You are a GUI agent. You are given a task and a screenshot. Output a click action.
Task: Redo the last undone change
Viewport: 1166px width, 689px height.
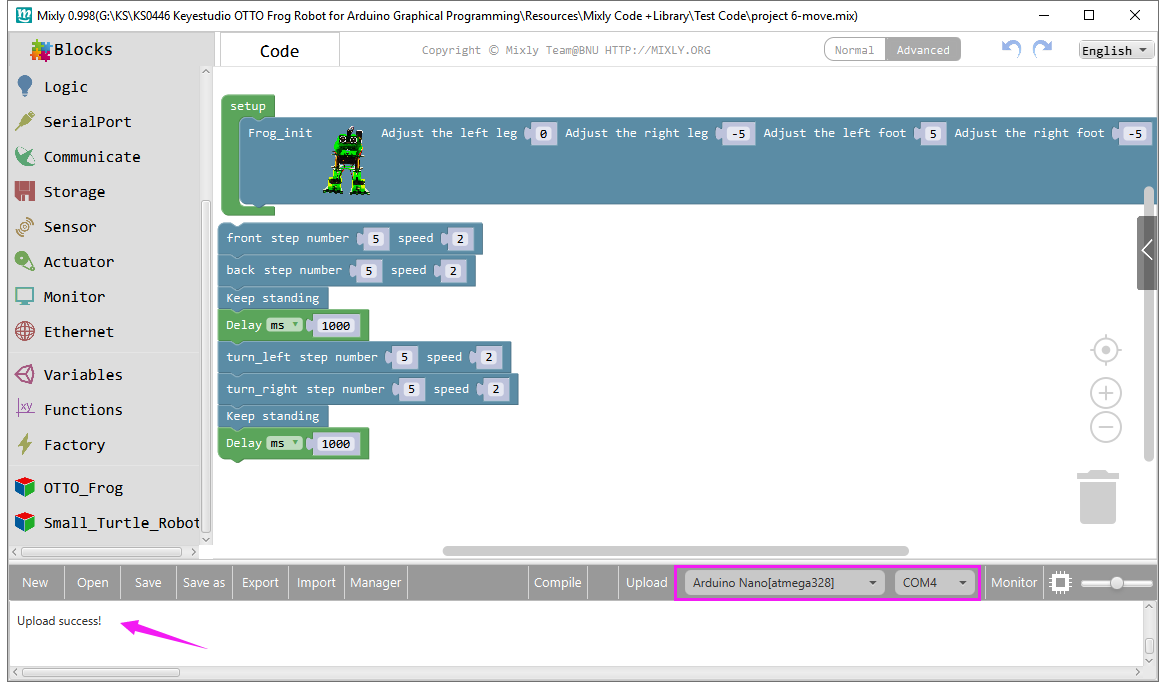(x=1043, y=48)
